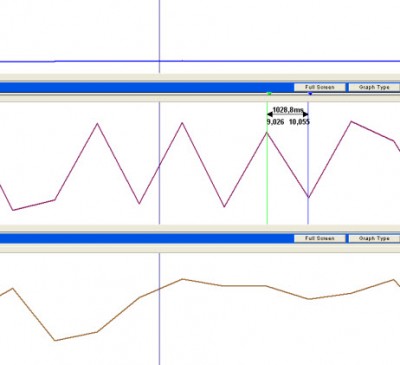Click the right measurement arrowhead
400x365 pixels.
pos(305,115)
